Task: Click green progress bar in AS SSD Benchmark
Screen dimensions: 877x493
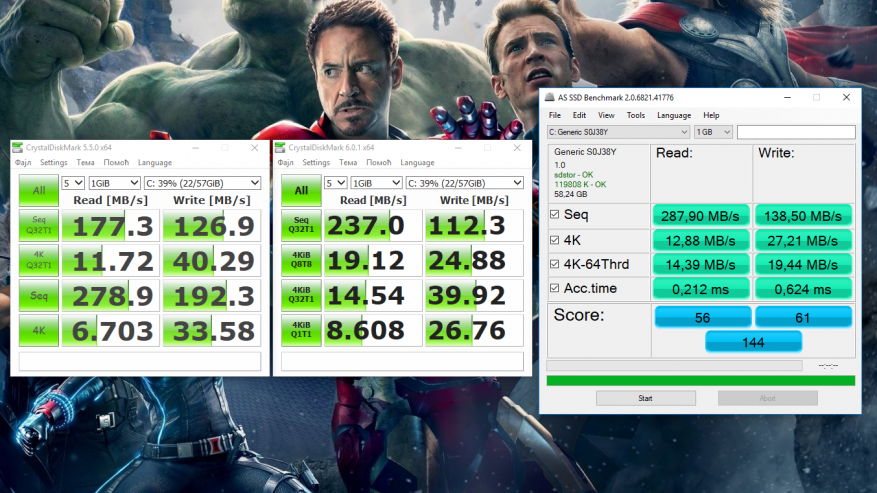Action: pyautogui.click(x=701, y=381)
